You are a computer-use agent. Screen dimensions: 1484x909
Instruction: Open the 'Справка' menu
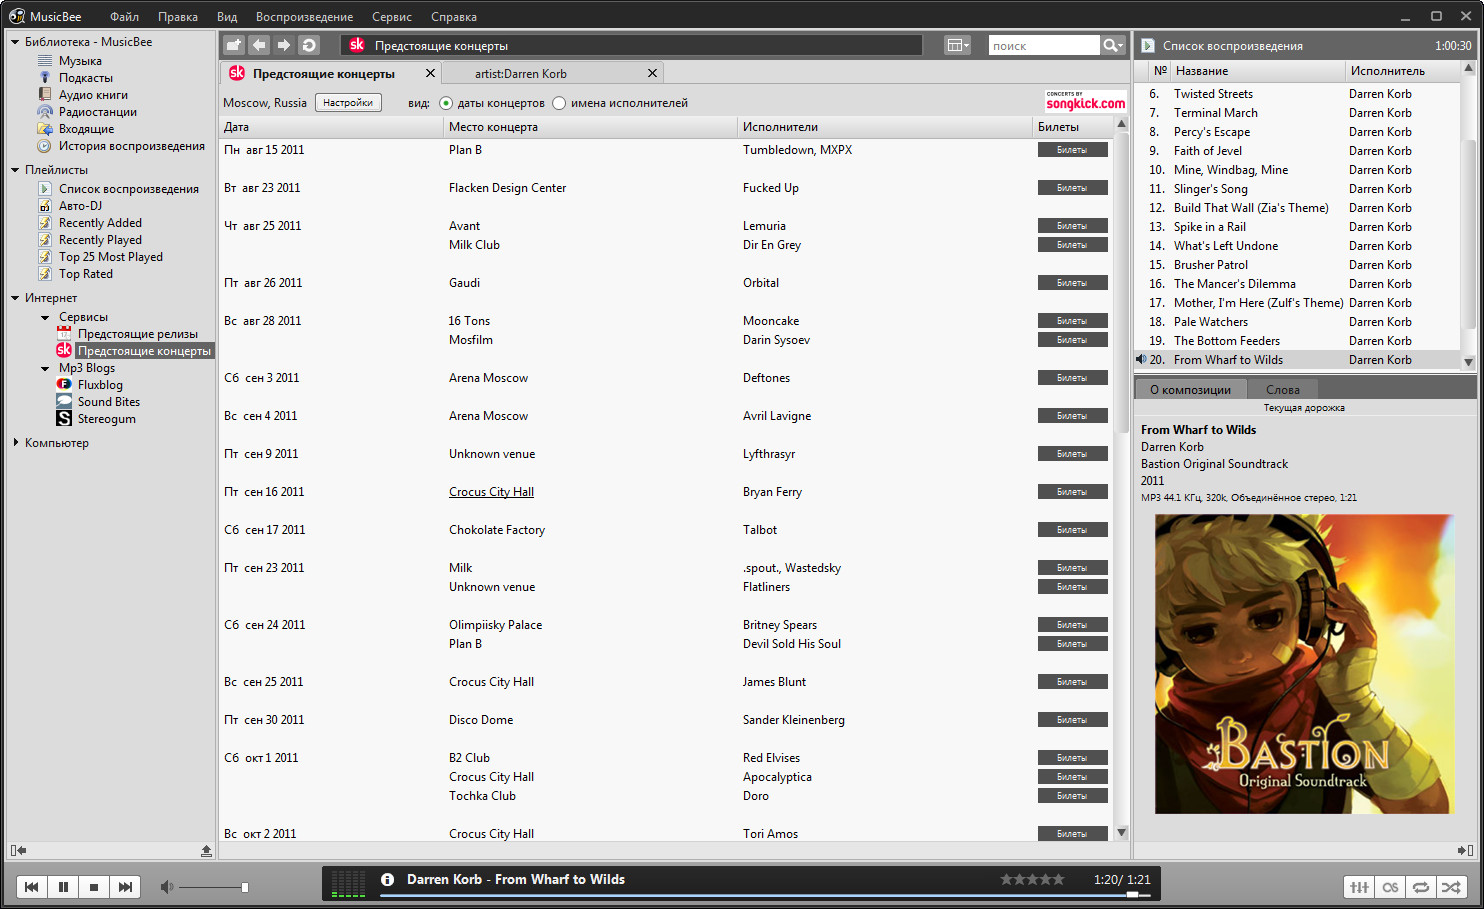tap(453, 17)
